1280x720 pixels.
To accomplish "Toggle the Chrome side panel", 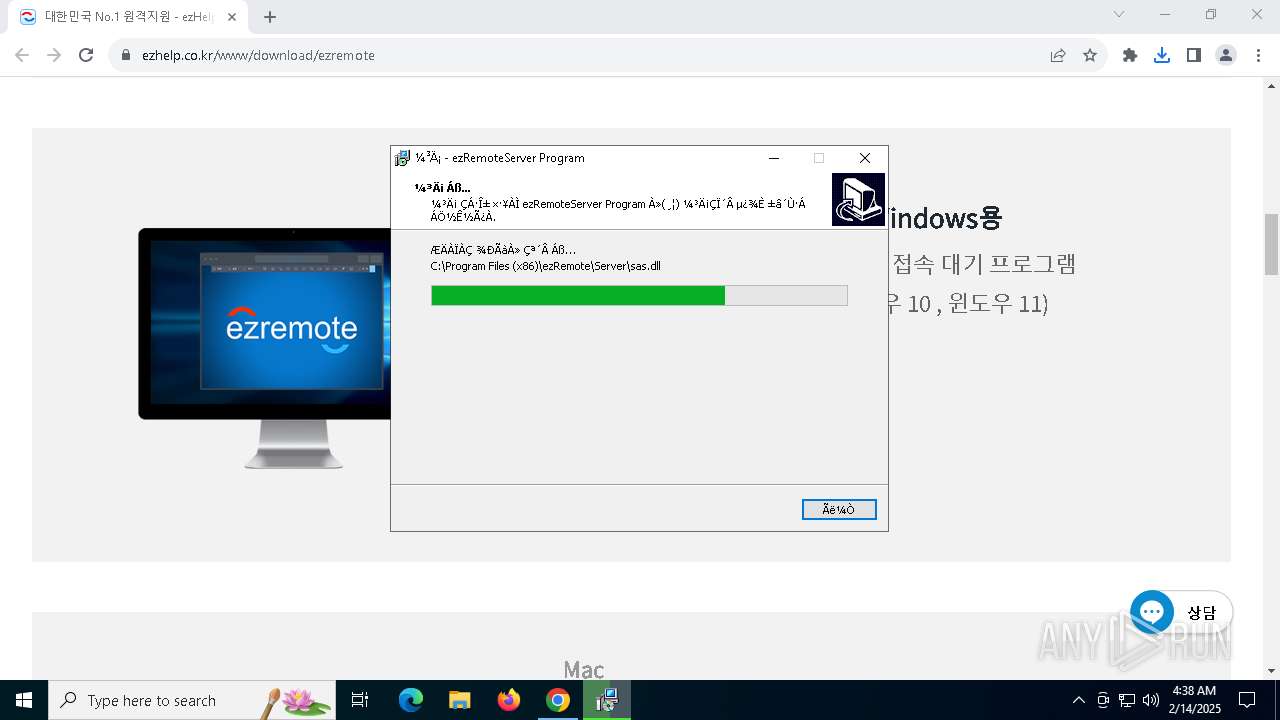I will [x=1194, y=55].
